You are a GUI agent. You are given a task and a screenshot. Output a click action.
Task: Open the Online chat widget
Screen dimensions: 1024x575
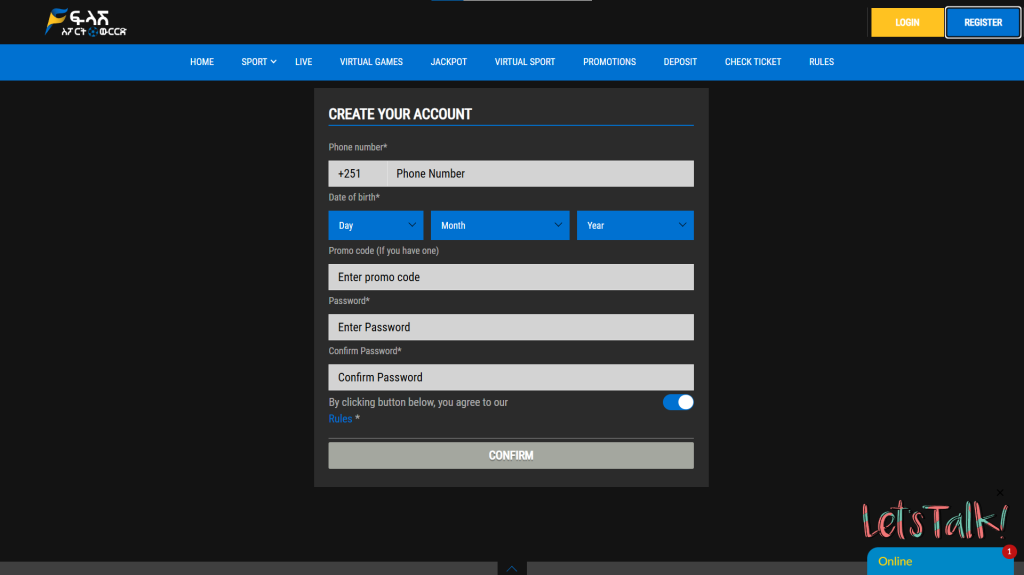940,561
